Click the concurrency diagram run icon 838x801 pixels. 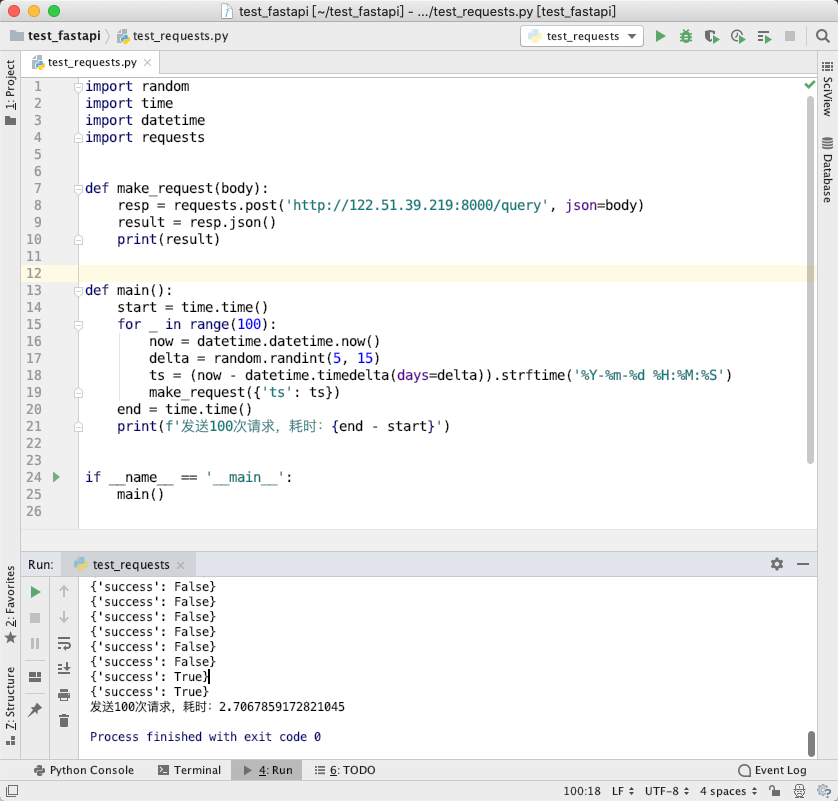[764, 36]
